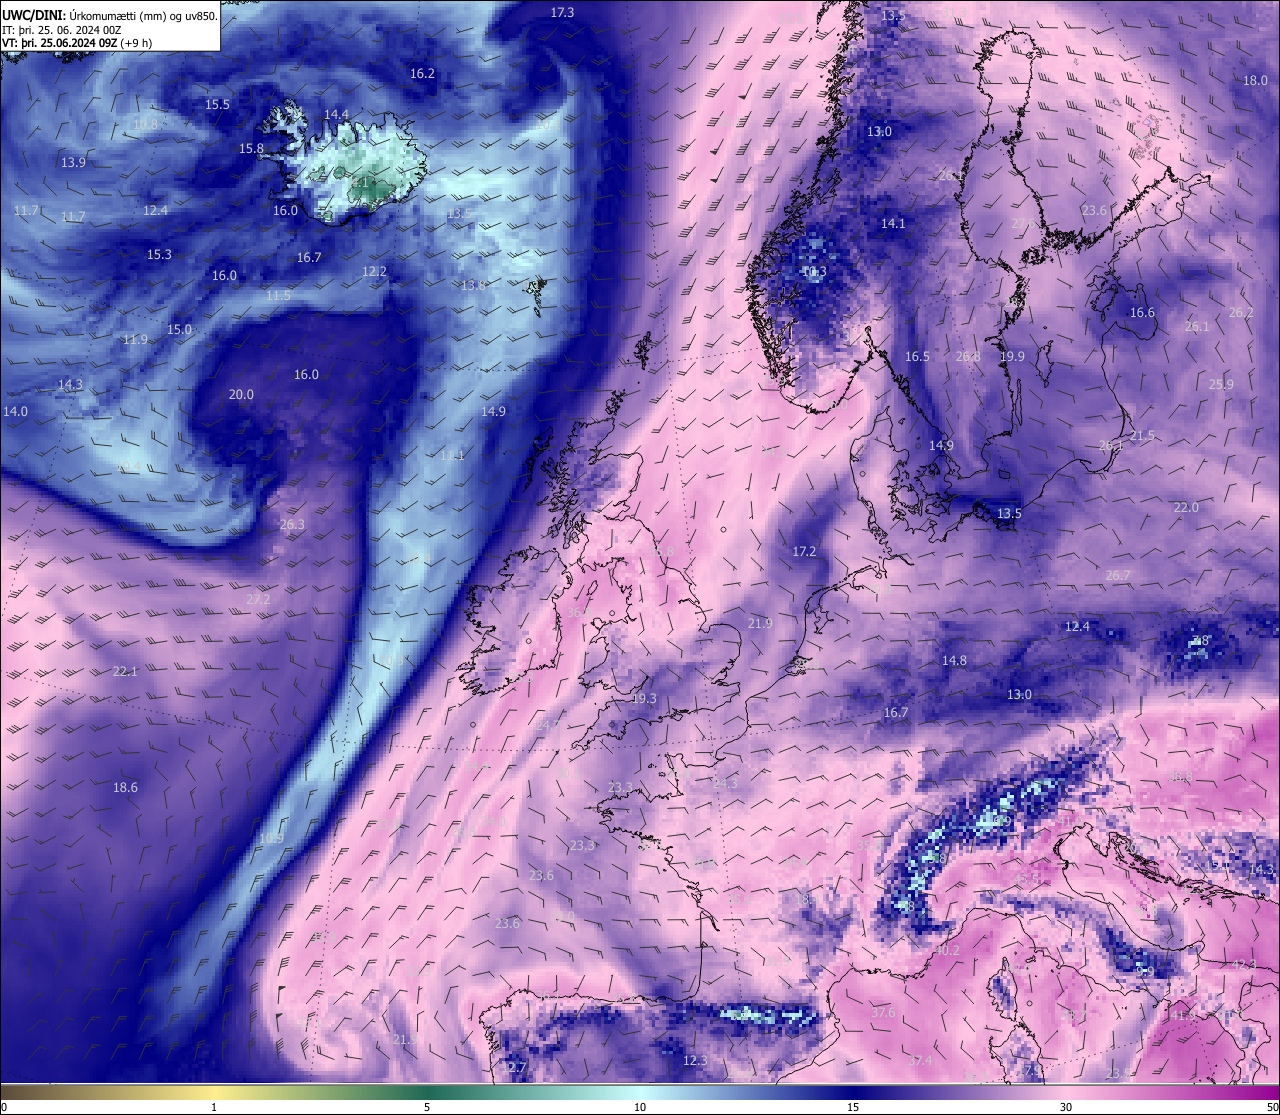
Task: Click the 21.9 value east of England
Action: (x=760, y=623)
